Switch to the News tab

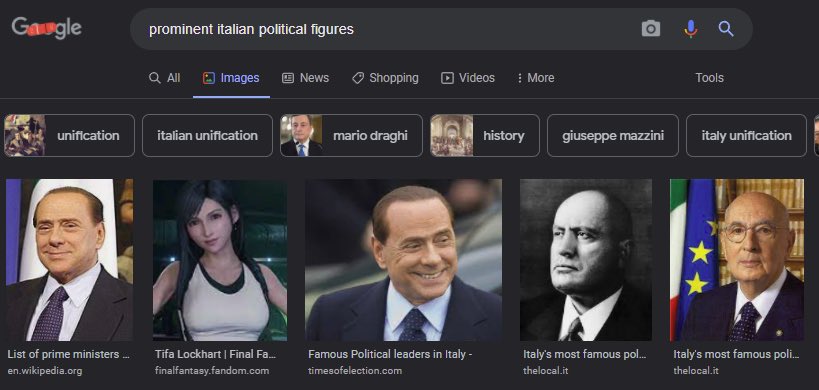pyautogui.click(x=306, y=78)
